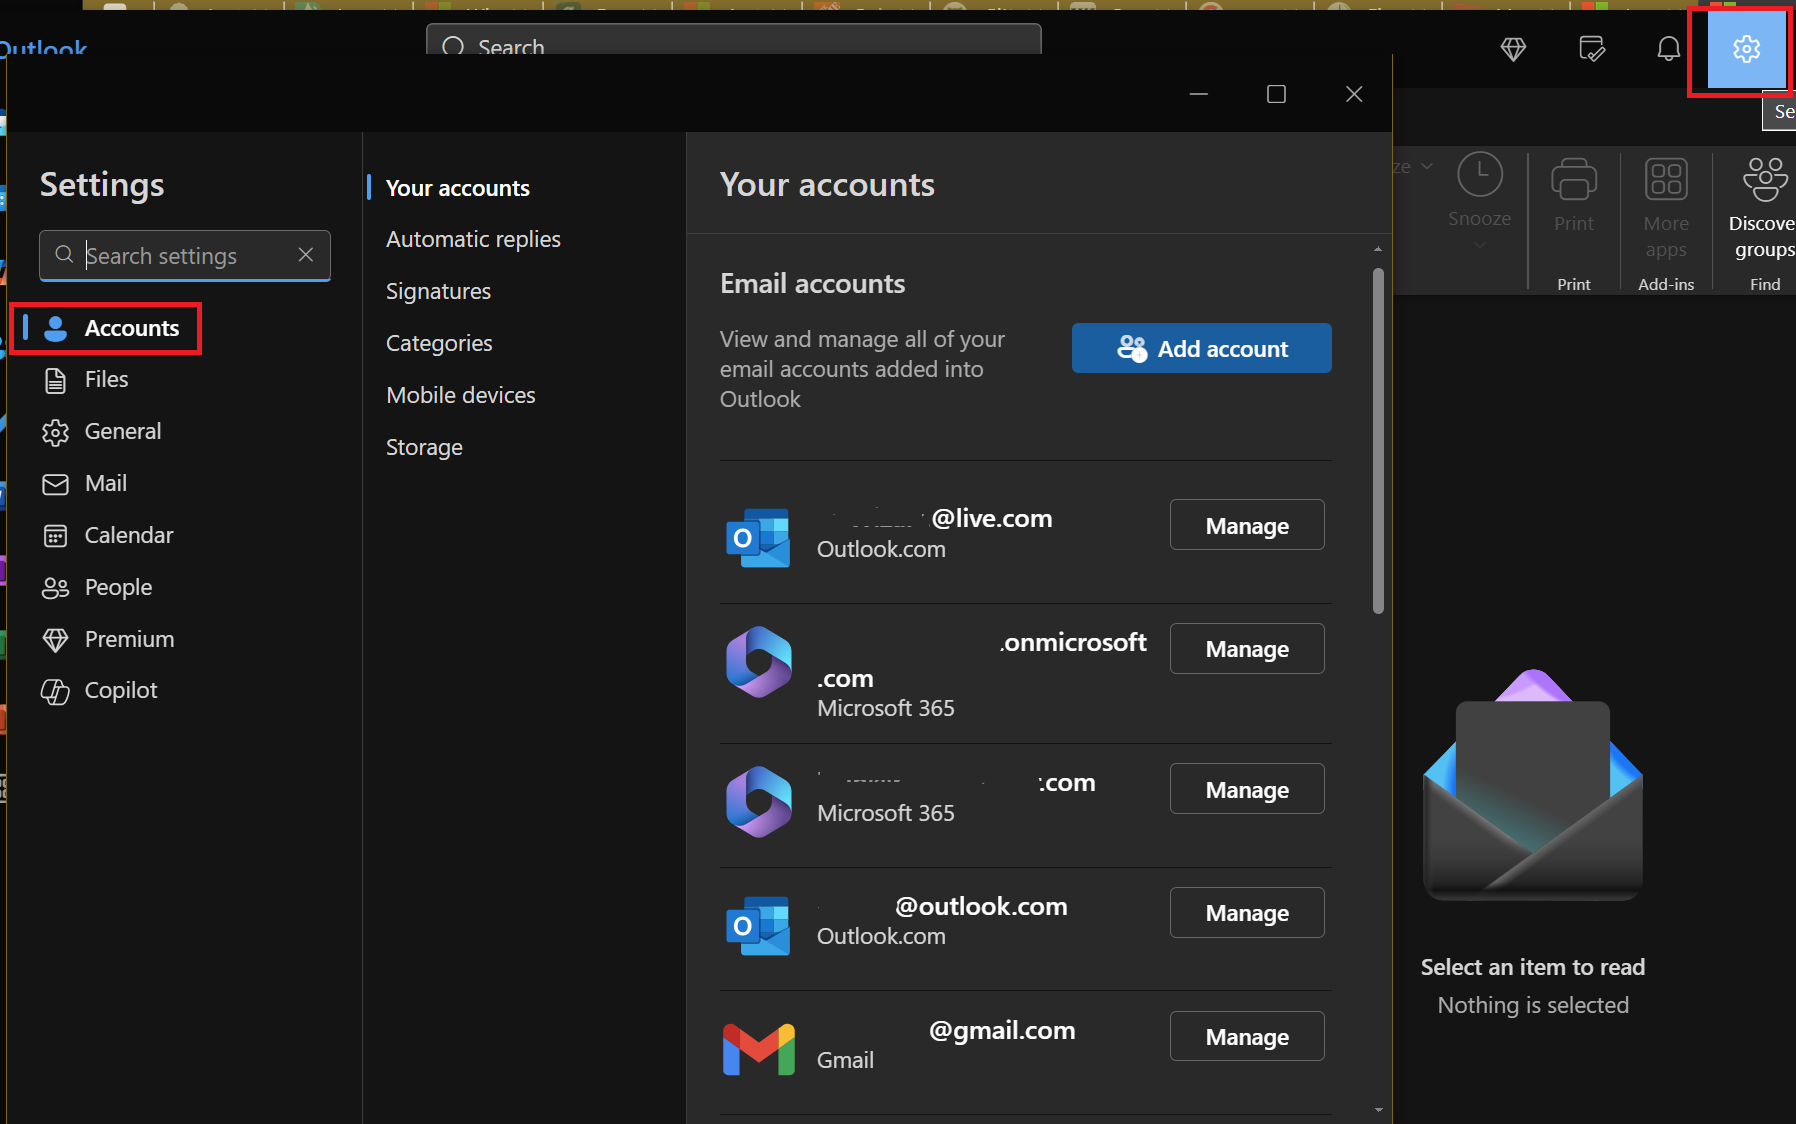Manage the @outlook.com account
The height and width of the screenshot is (1124, 1796).
click(x=1247, y=913)
